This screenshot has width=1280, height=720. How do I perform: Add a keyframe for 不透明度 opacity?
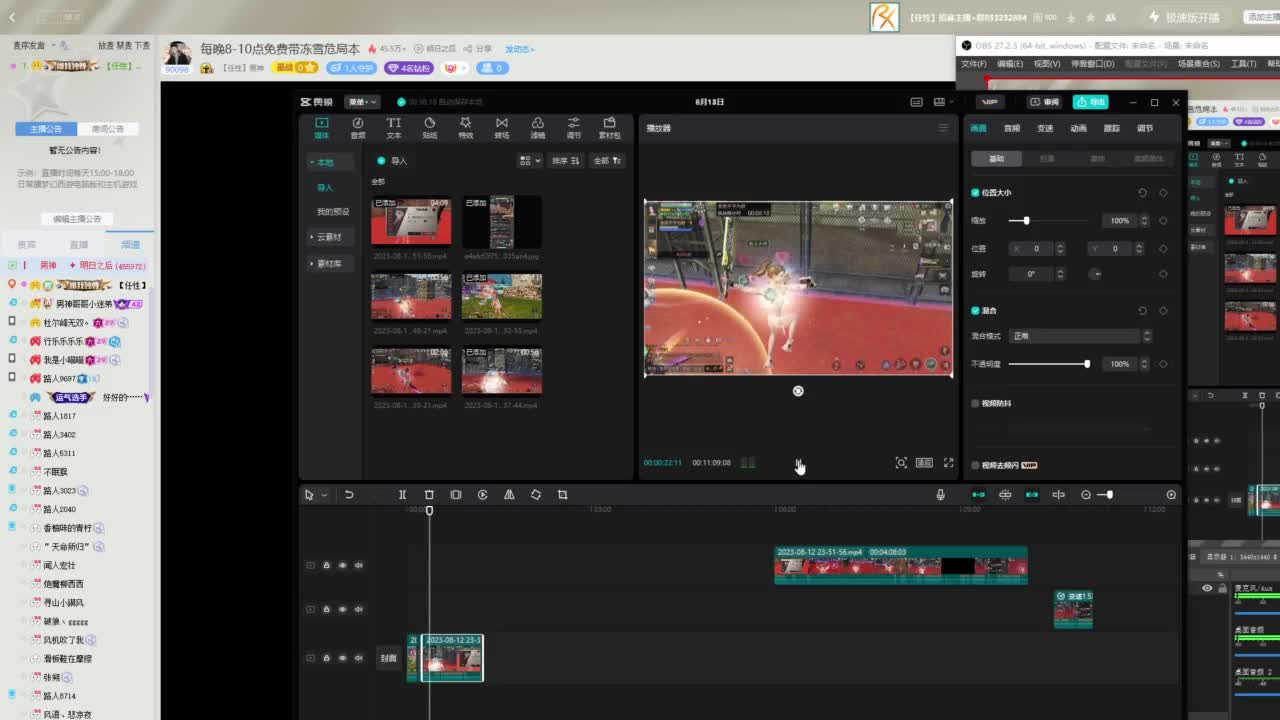click(1163, 364)
